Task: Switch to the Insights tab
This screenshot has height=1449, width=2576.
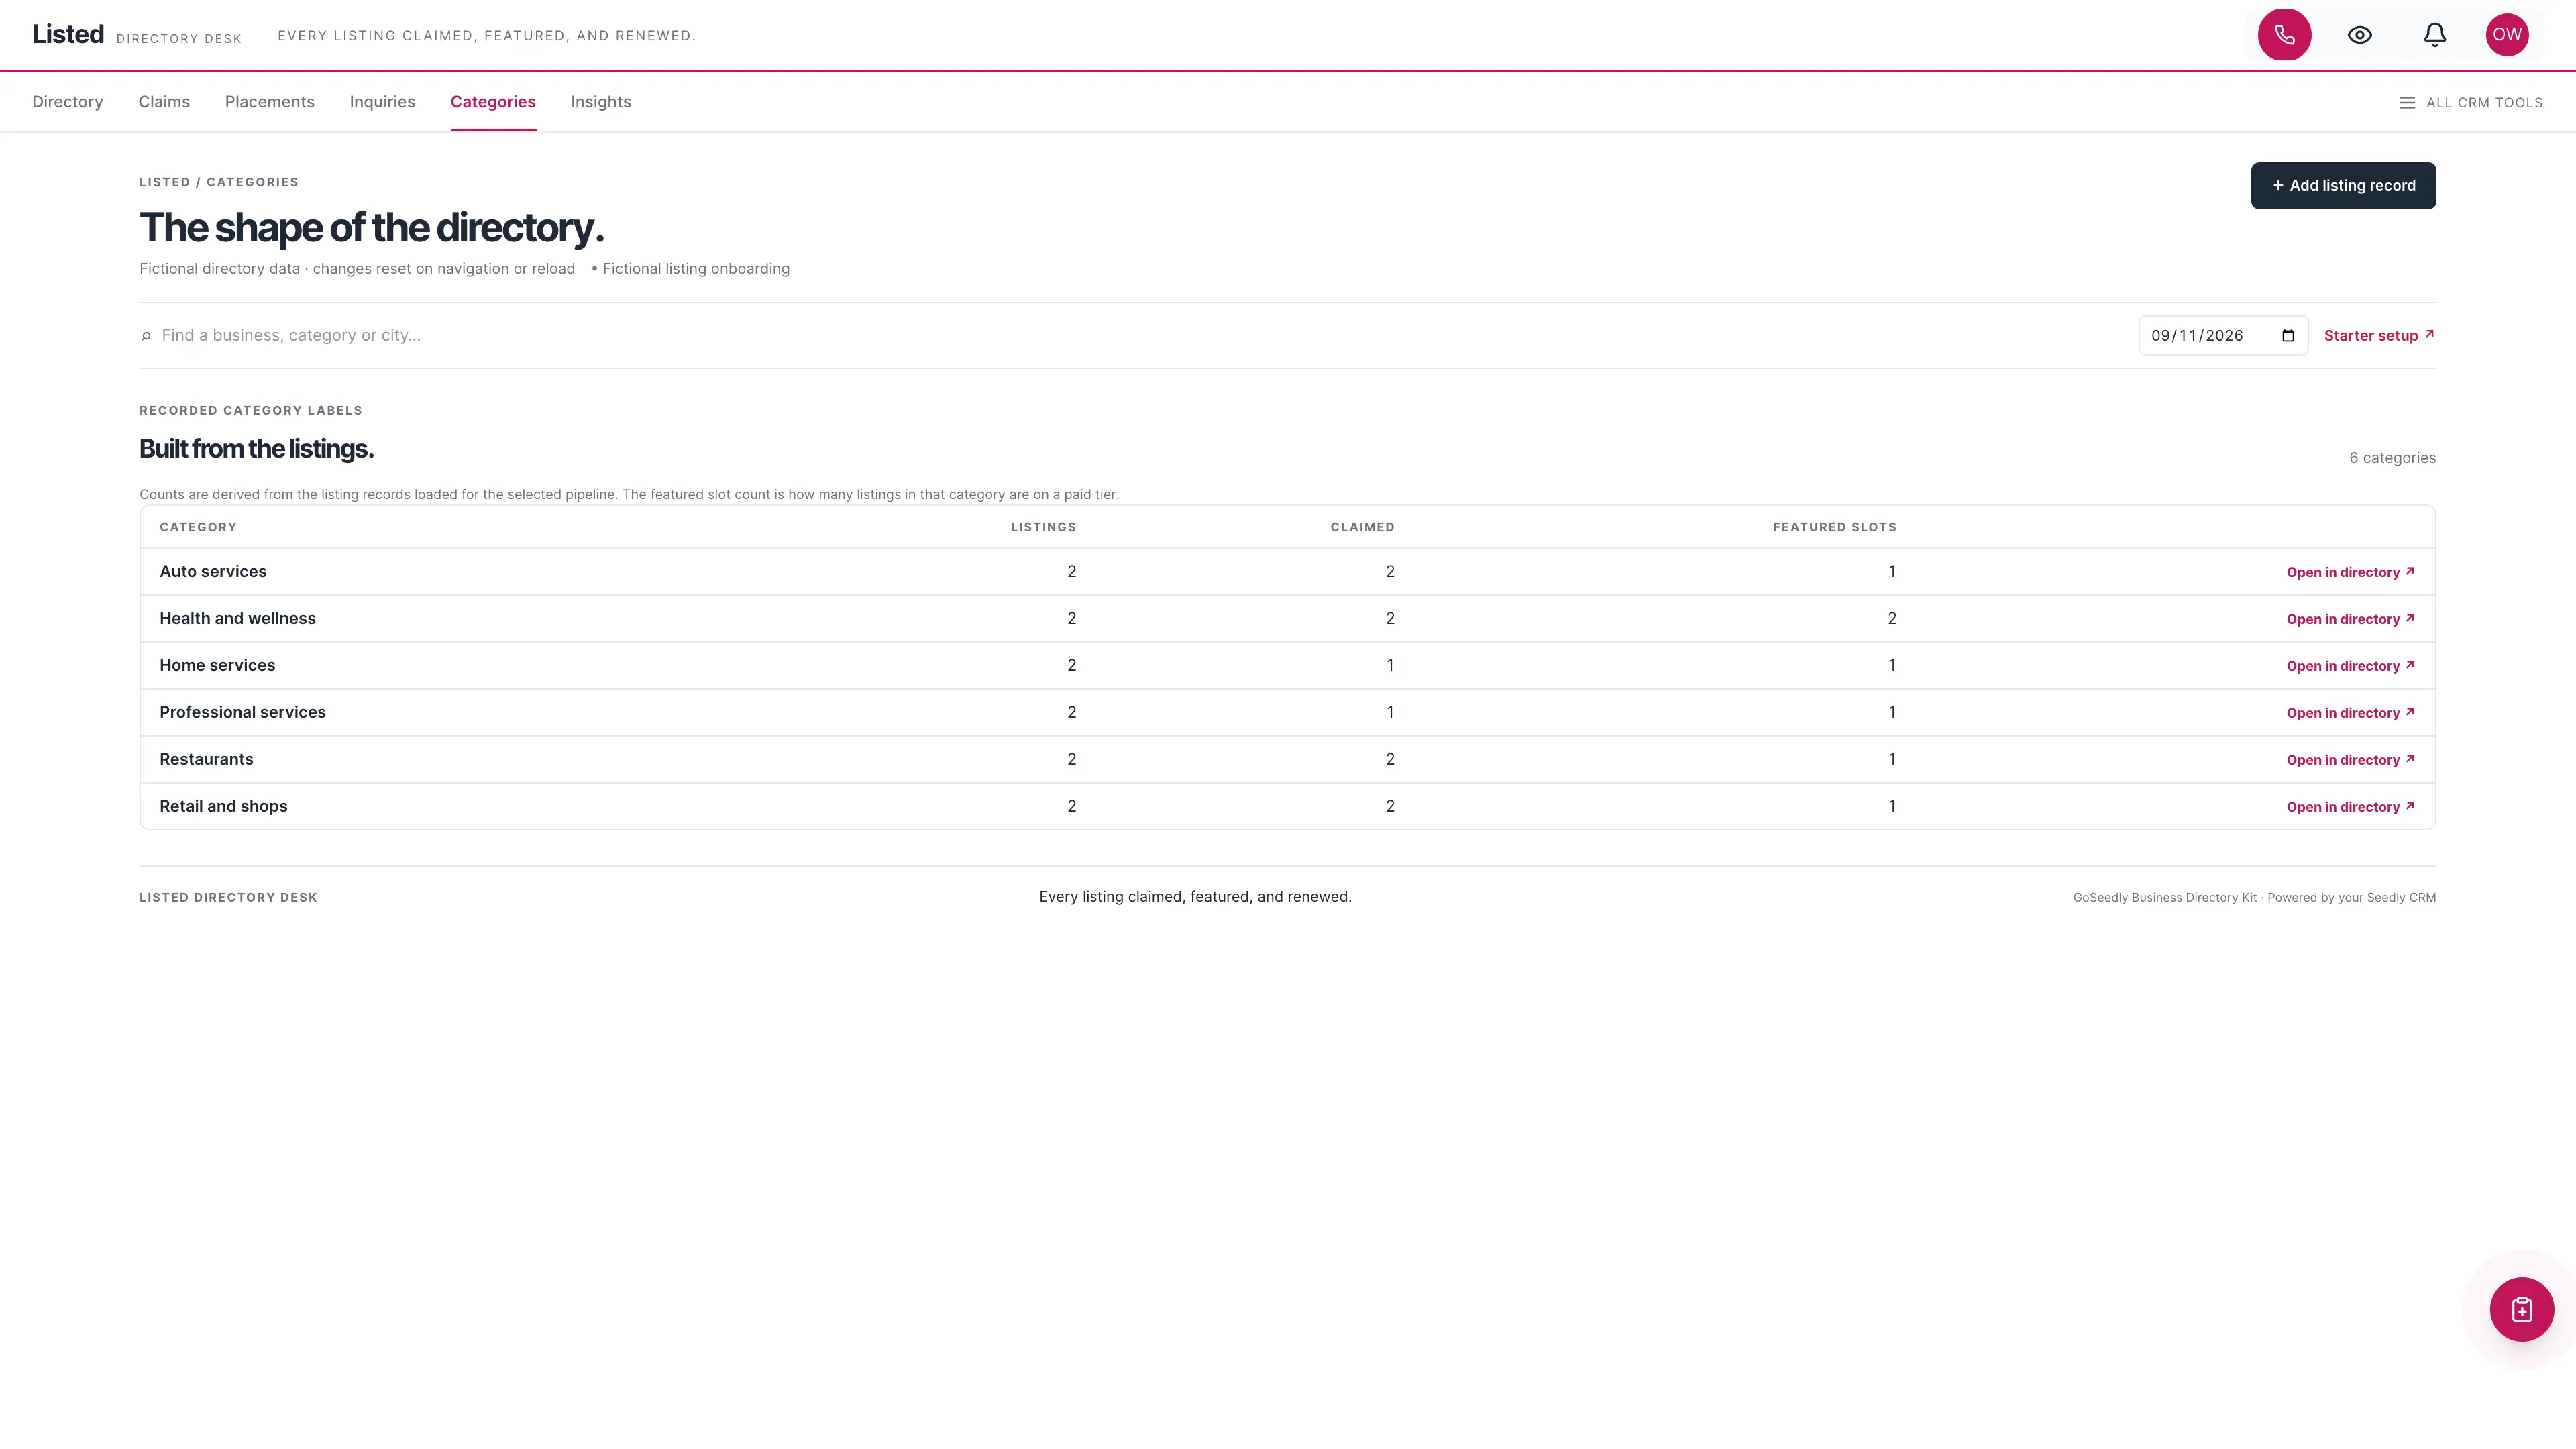Action: click(x=600, y=102)
